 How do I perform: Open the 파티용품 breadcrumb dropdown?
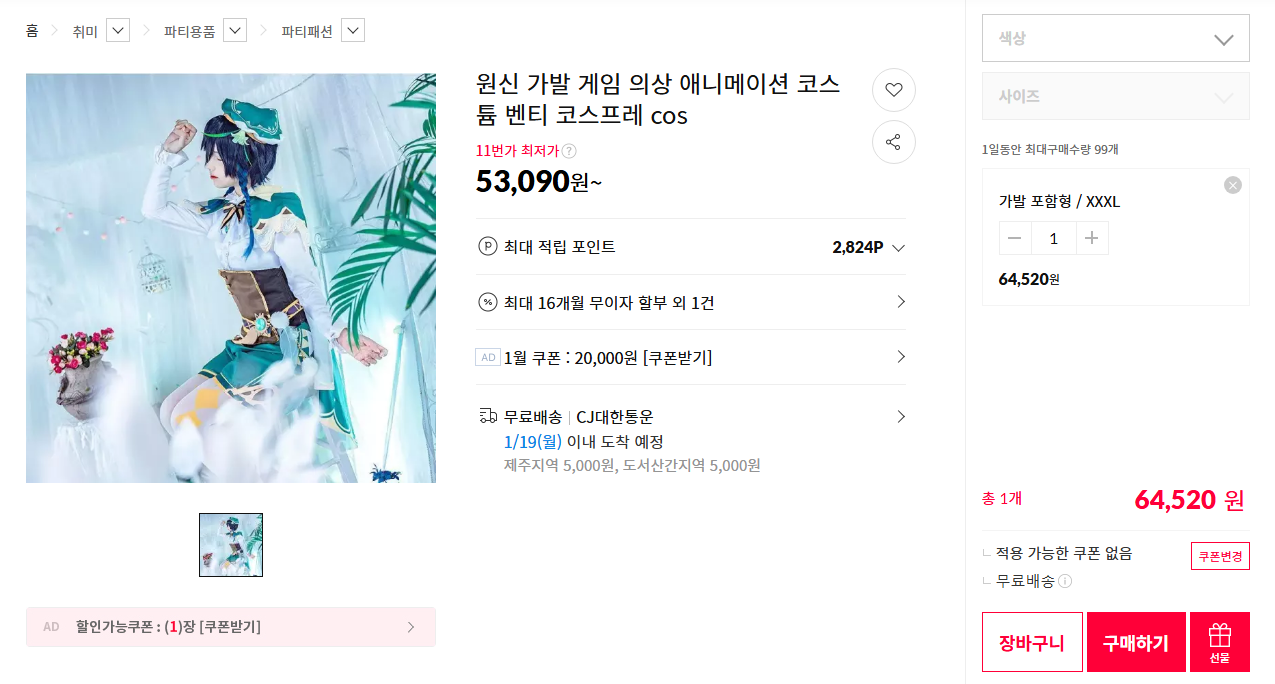click(x=235, y=31)
